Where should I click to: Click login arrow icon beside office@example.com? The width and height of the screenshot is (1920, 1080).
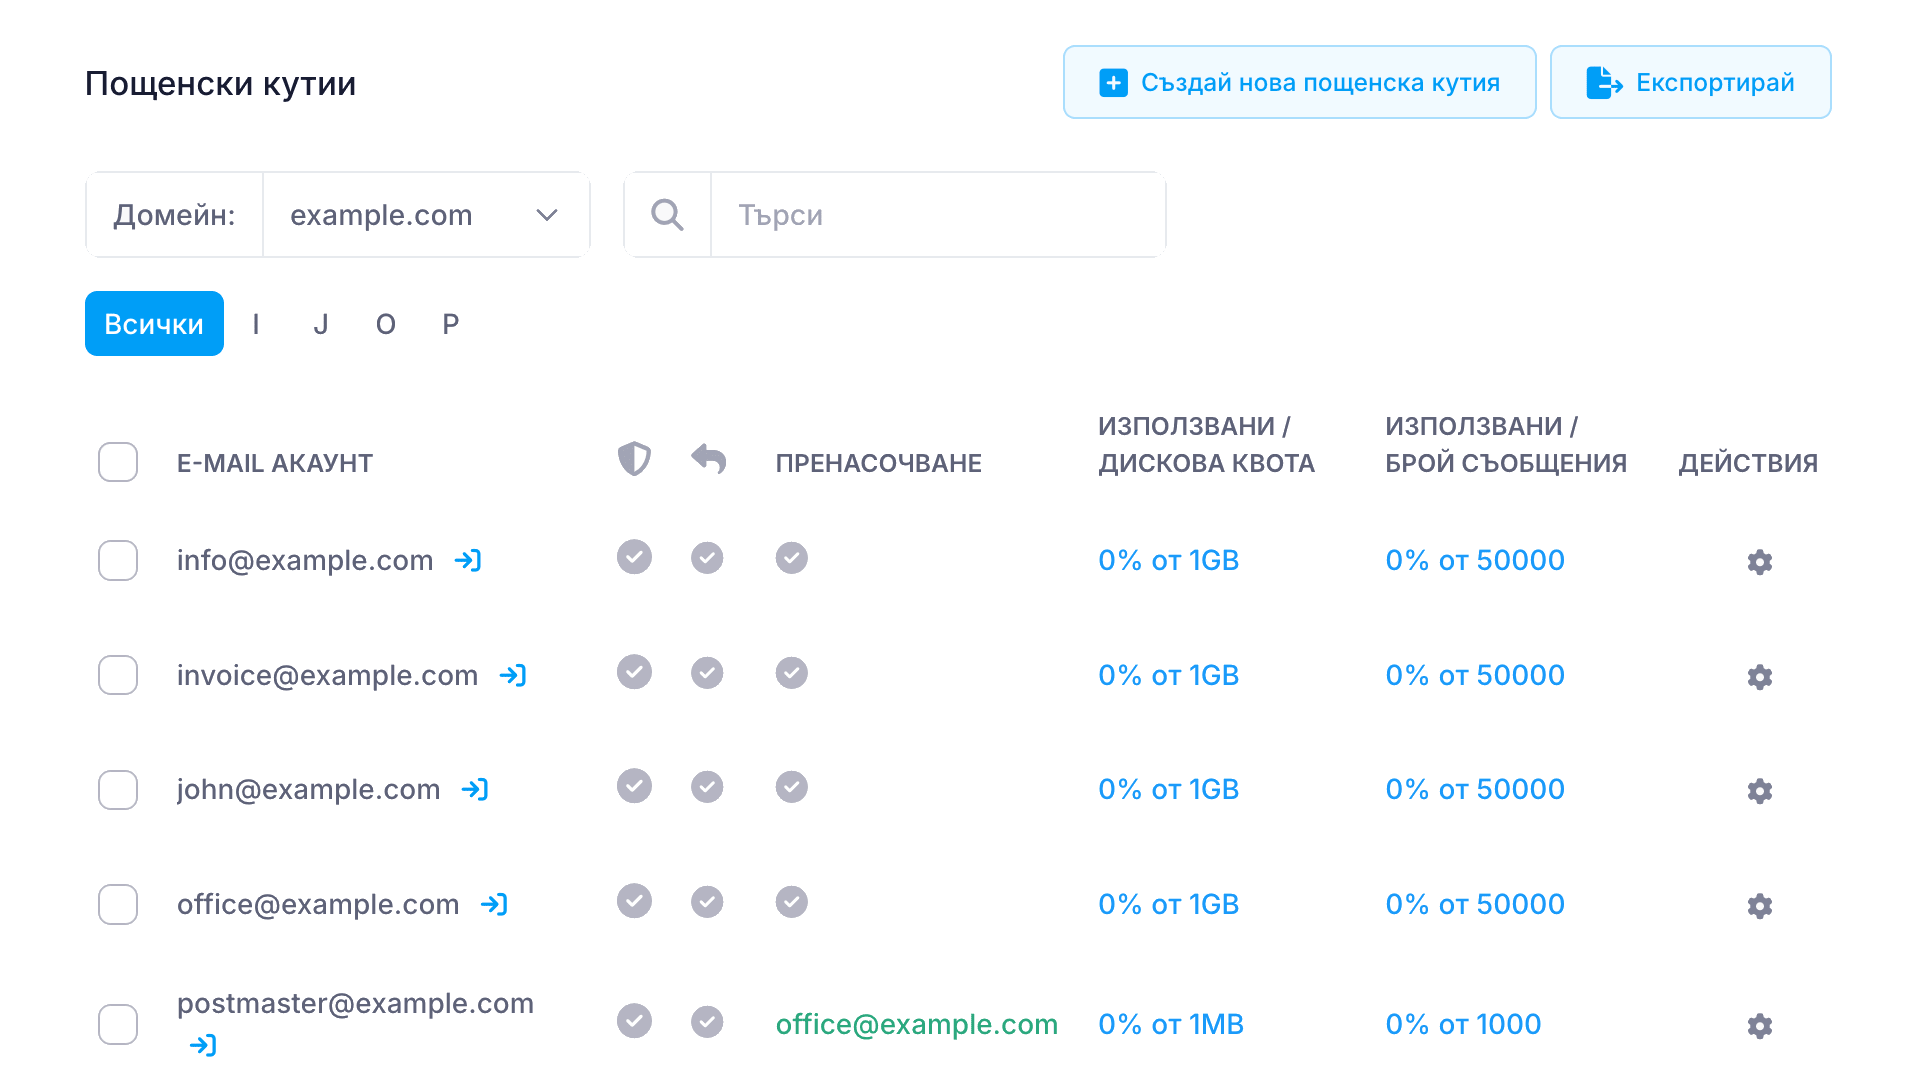click(x=494, y=905)
